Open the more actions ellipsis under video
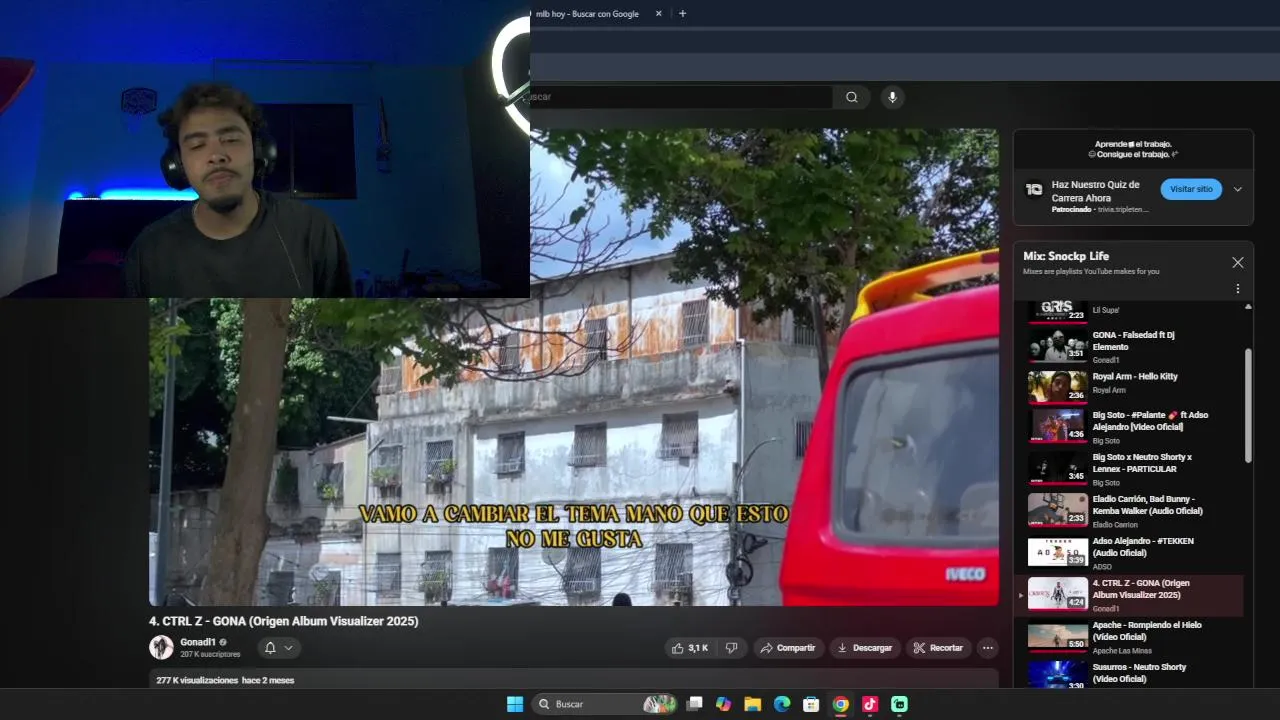This screenshot has width=1280, height=720. (987, 648)
